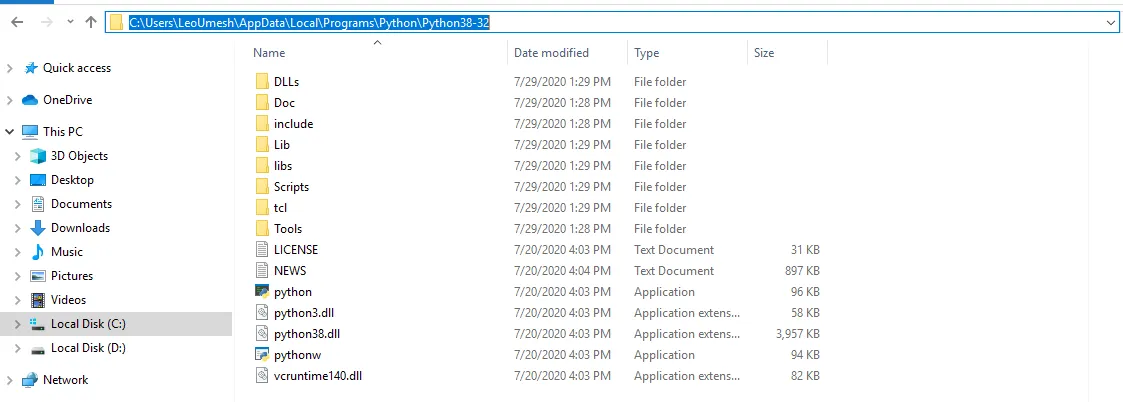Click LICENSE's Text Document type cell
Image resolution: width=1123 pixels, height=402 pixels.
tap(674, 250)
